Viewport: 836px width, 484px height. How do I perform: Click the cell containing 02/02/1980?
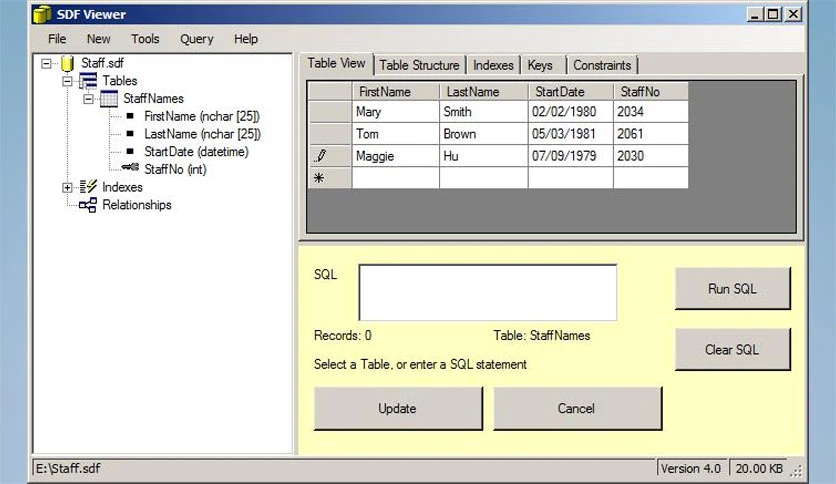coord(571,111)
